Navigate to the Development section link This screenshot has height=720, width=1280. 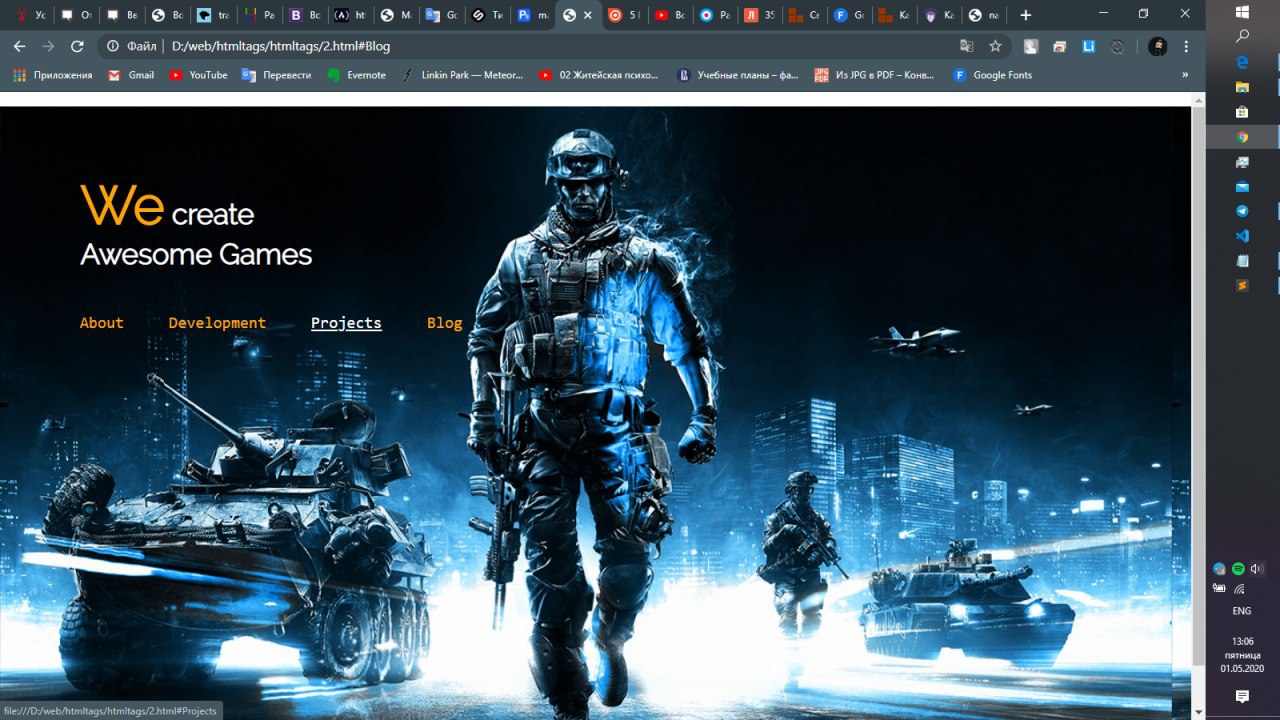click(x=217, y=323)
